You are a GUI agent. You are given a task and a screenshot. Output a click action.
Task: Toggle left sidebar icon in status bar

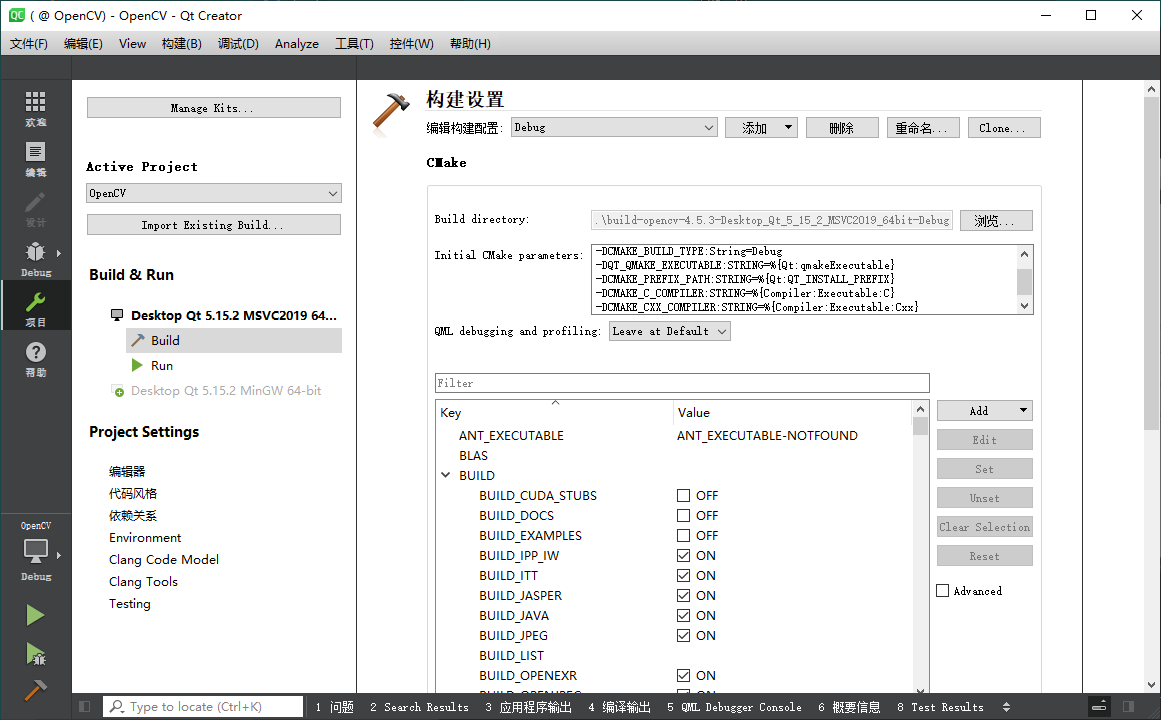(84, 707)
